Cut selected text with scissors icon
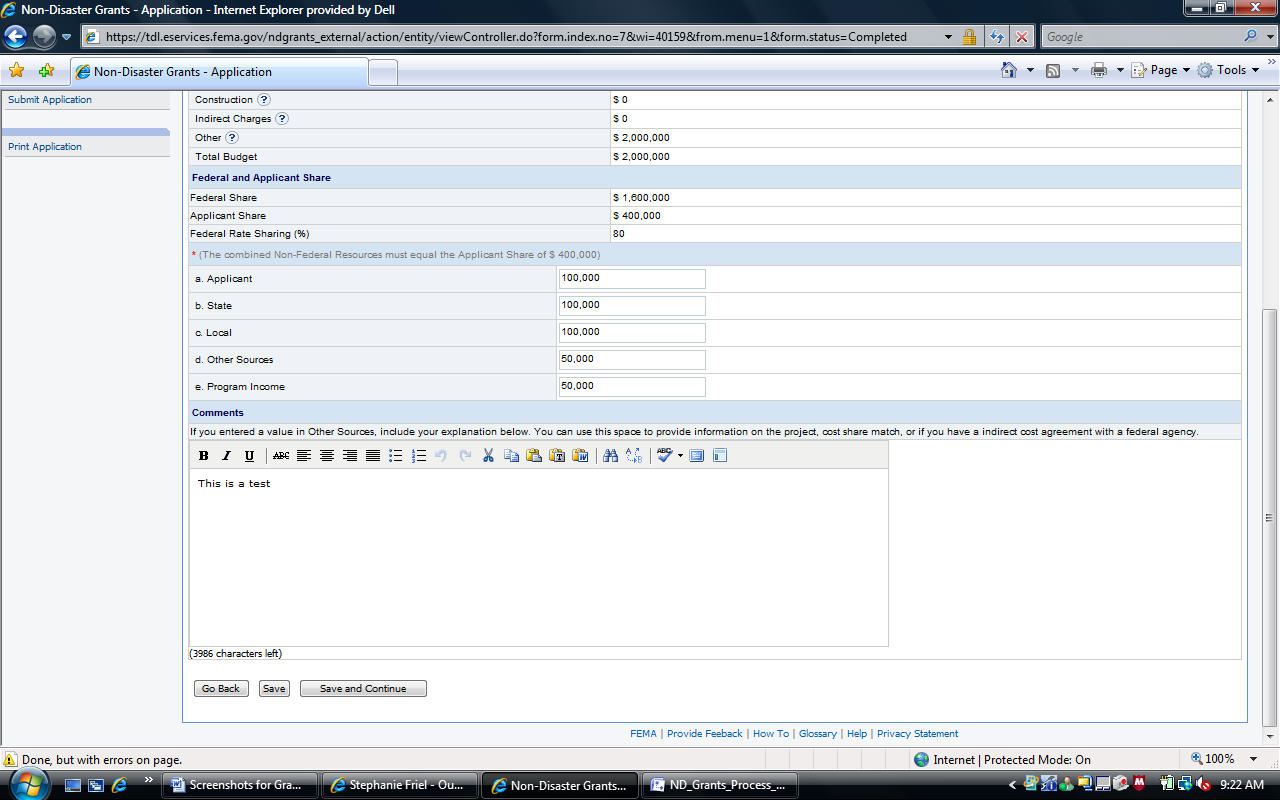Screen dimensions: 1280x800 coord(489,456)
